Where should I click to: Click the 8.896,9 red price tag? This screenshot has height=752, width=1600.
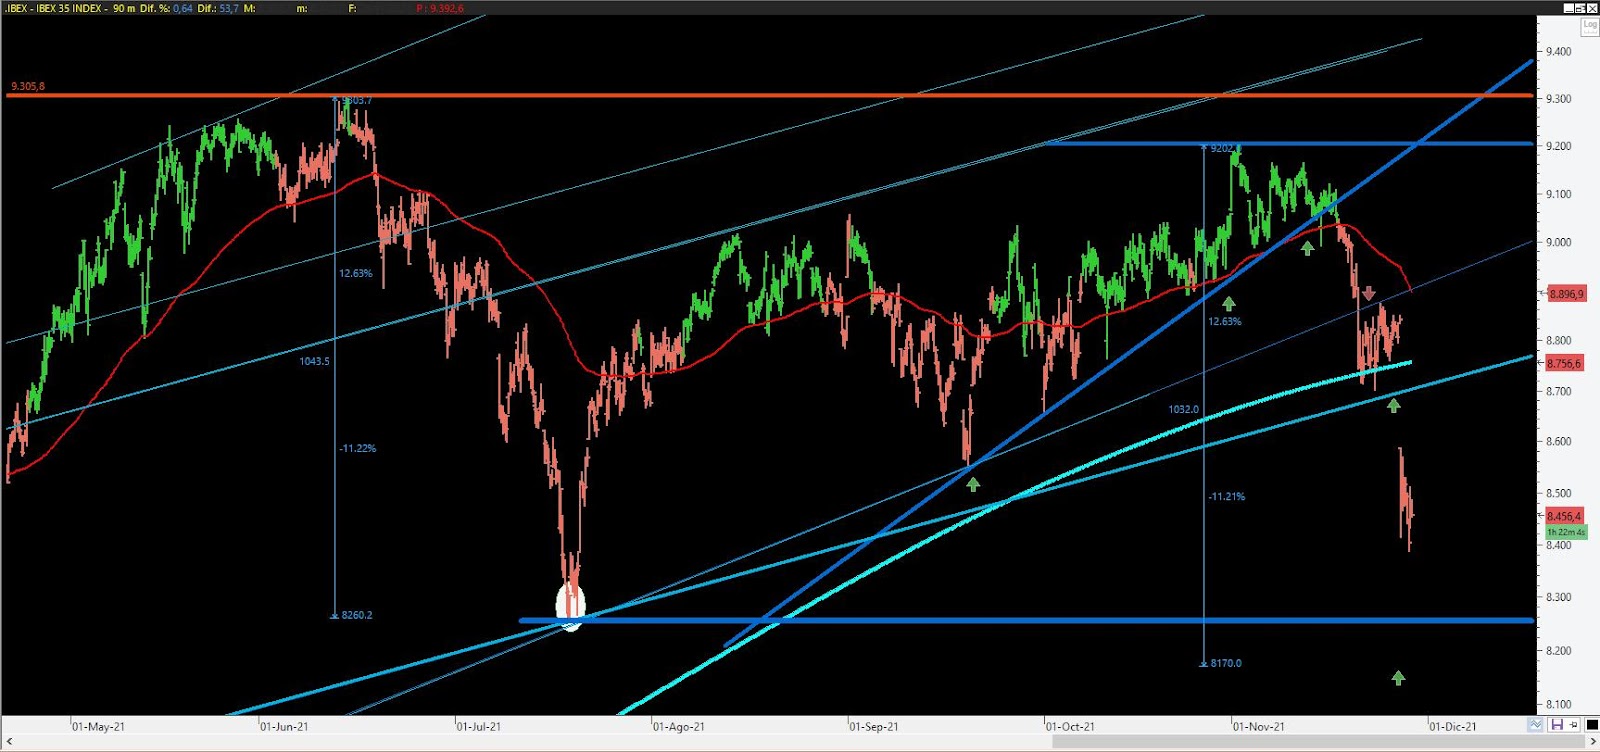pos(1566,294)
